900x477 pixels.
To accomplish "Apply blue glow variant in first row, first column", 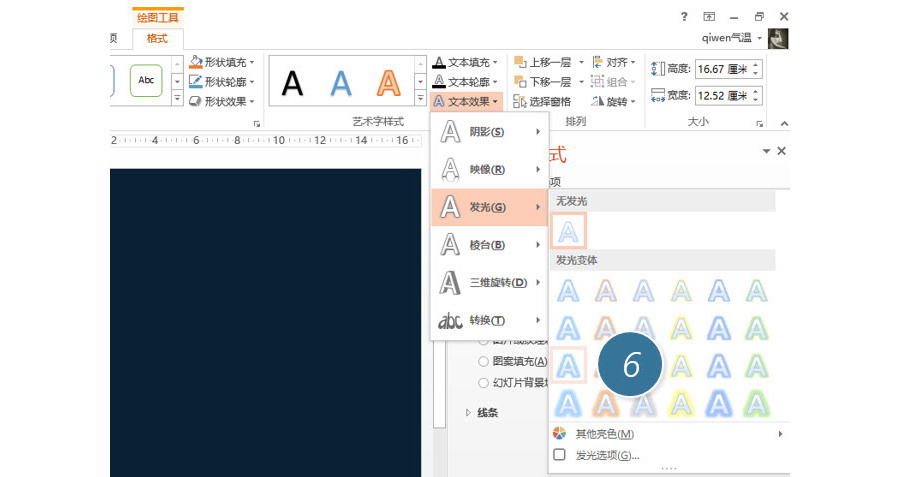I will click(568, 291).
